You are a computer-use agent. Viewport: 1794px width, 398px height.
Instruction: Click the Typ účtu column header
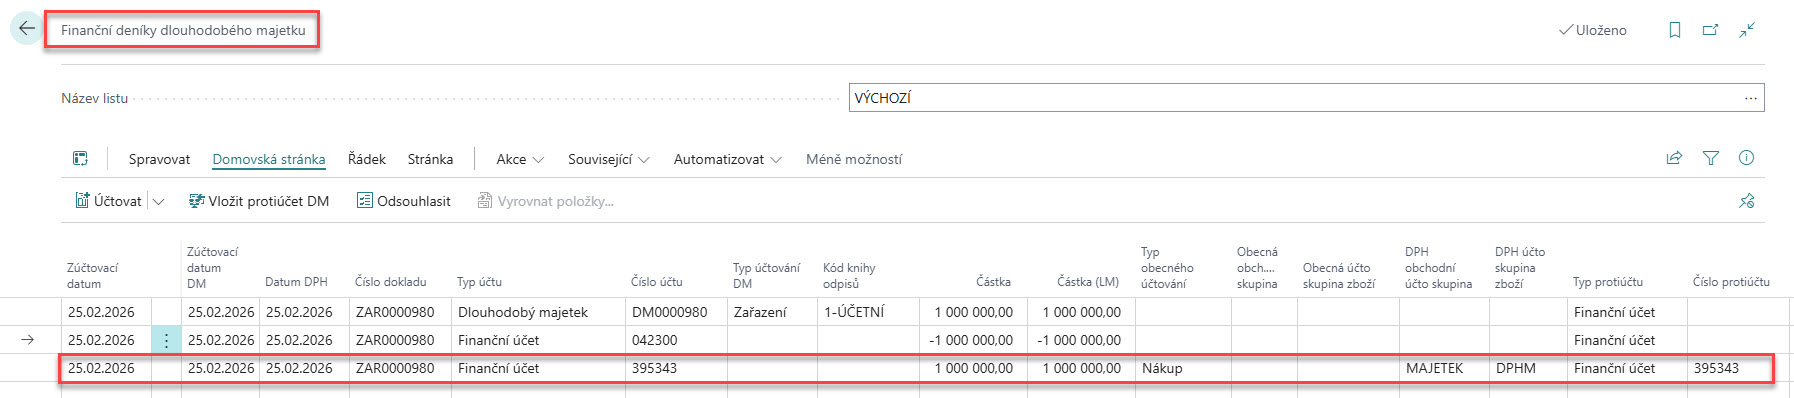(479, 282)
